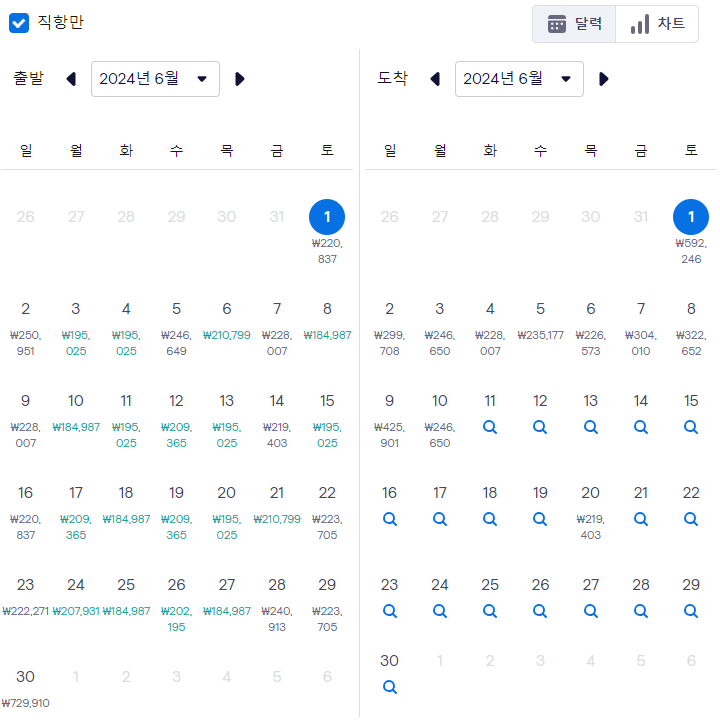Choose arrival June 10 at ₩246,650
This screenshot has width=720, height=727.
point(440,421)
